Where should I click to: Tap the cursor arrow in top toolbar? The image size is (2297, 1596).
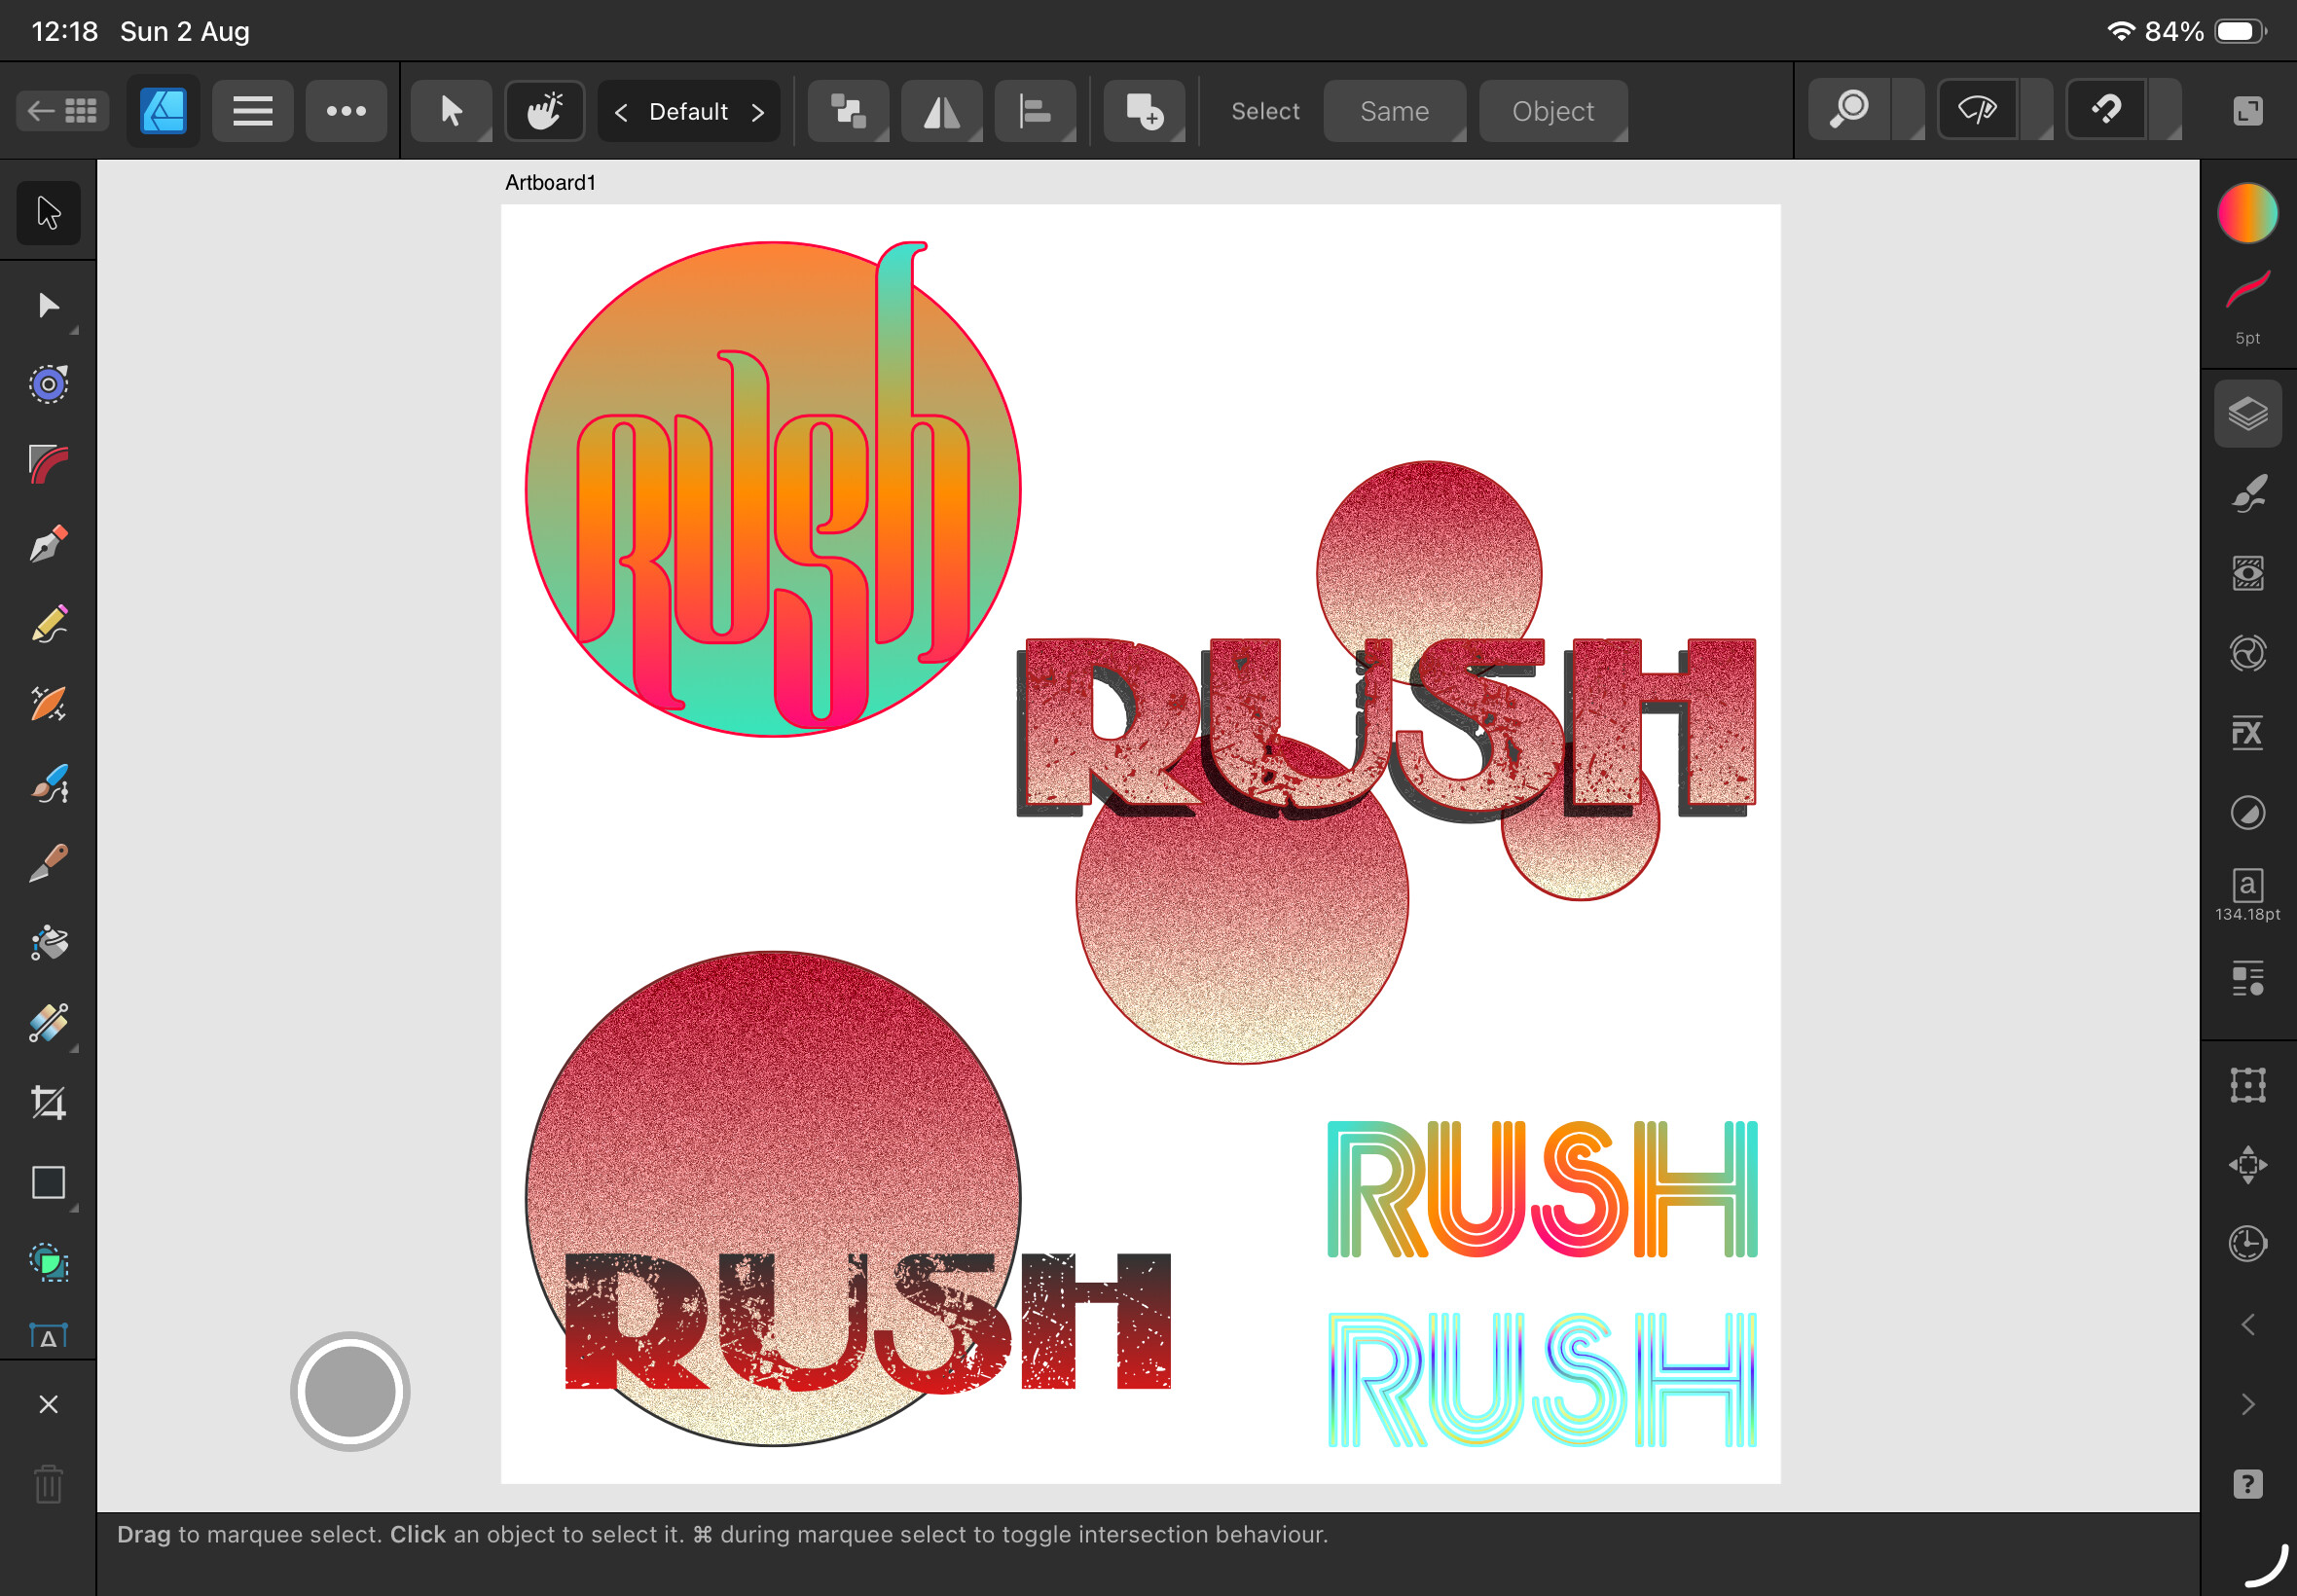click(451, 110)
